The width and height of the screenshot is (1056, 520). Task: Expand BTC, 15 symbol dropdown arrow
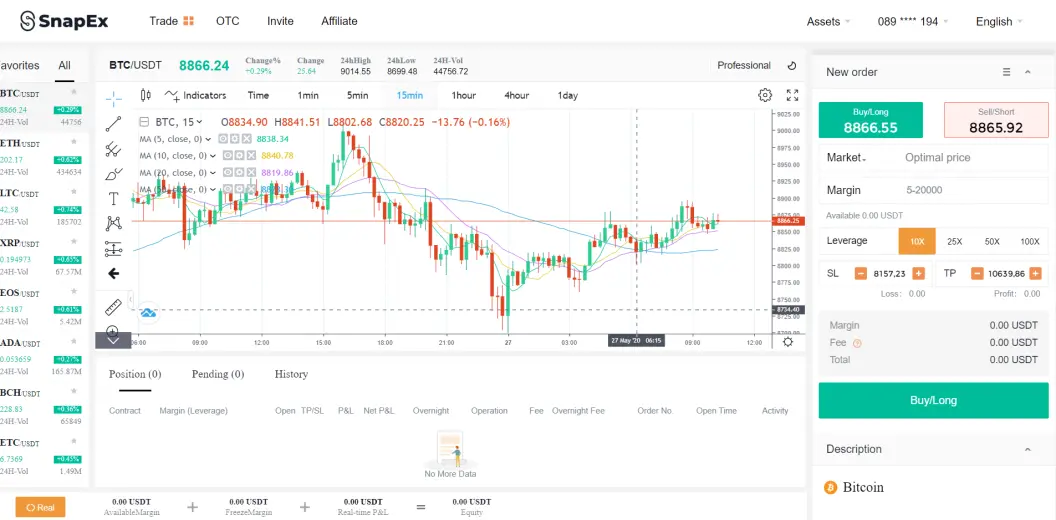199,123
